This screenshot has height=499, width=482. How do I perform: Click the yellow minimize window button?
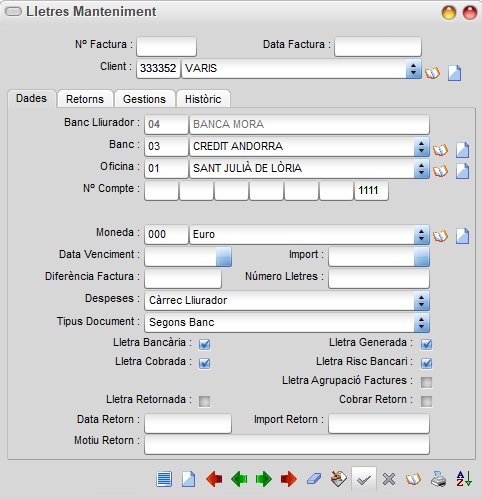point(449,13)
